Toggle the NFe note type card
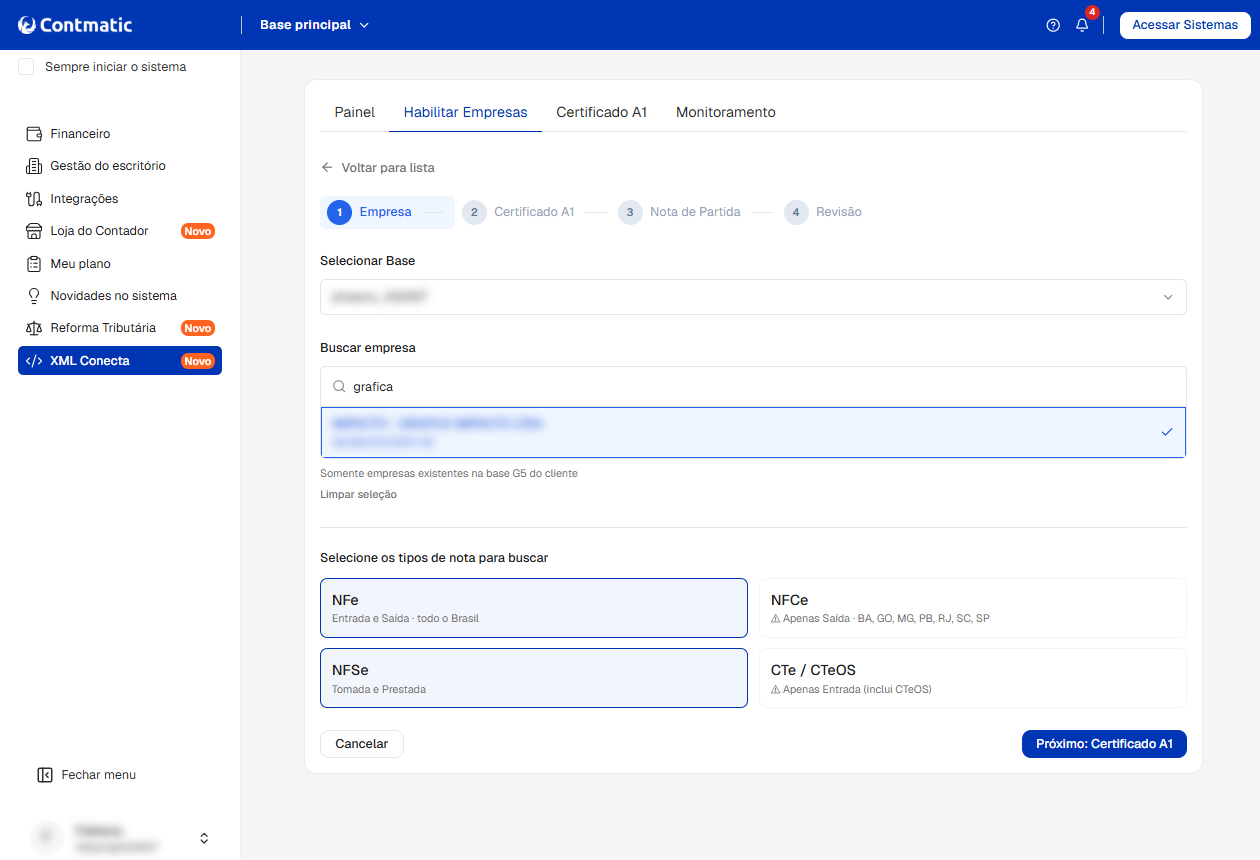 tap(534, 608)
